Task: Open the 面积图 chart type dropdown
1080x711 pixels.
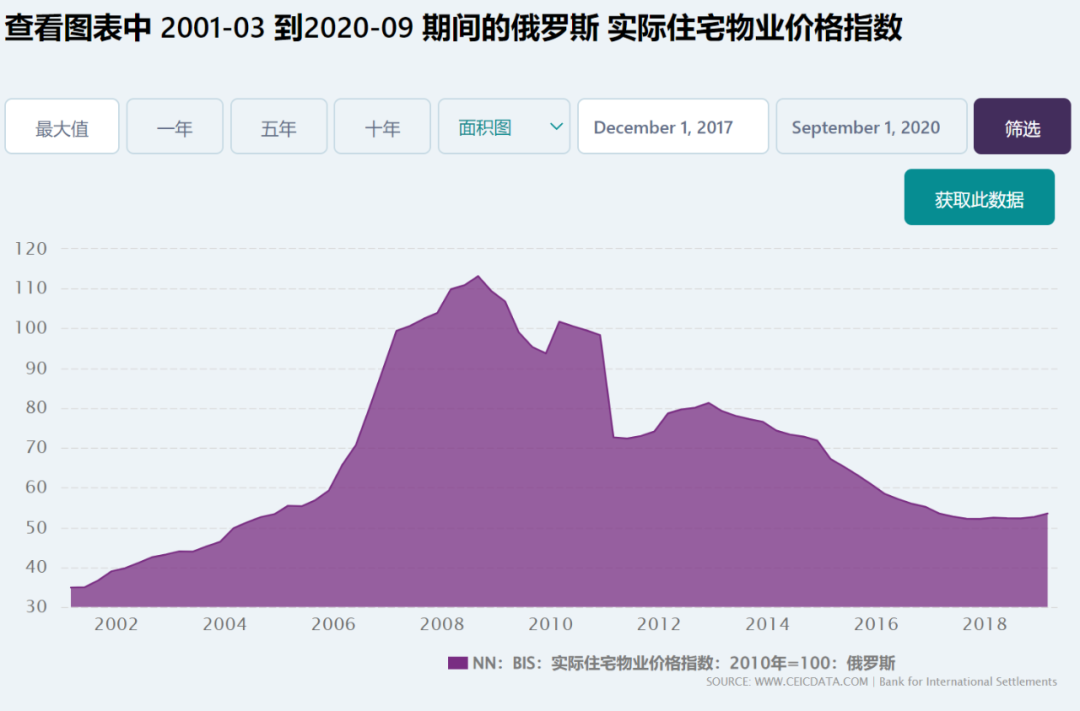Action: 504,127
